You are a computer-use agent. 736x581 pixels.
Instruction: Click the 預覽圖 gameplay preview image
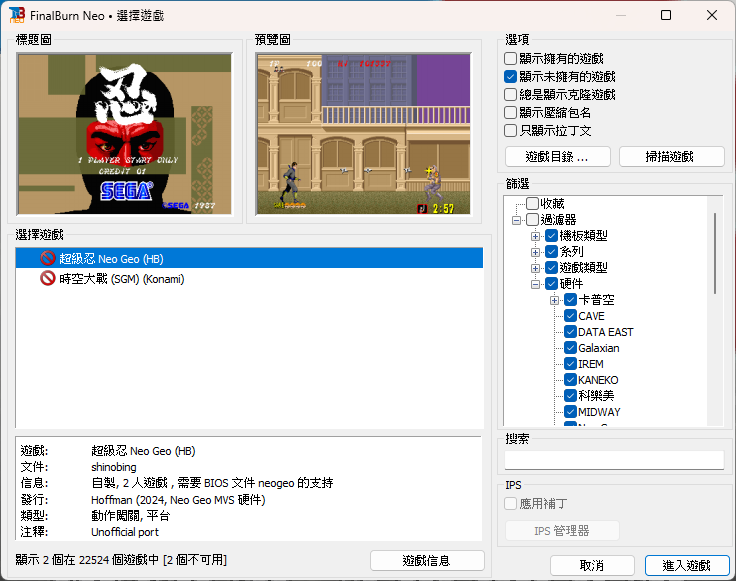point(363,134)
